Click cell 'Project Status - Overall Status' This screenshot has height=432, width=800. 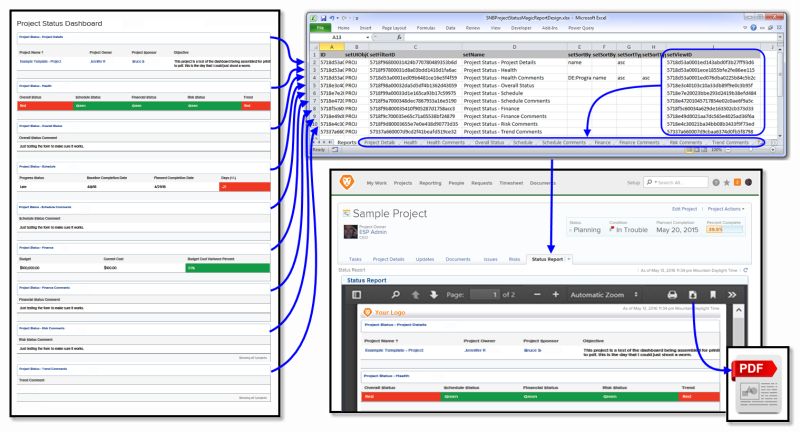(x=498, y=86)
